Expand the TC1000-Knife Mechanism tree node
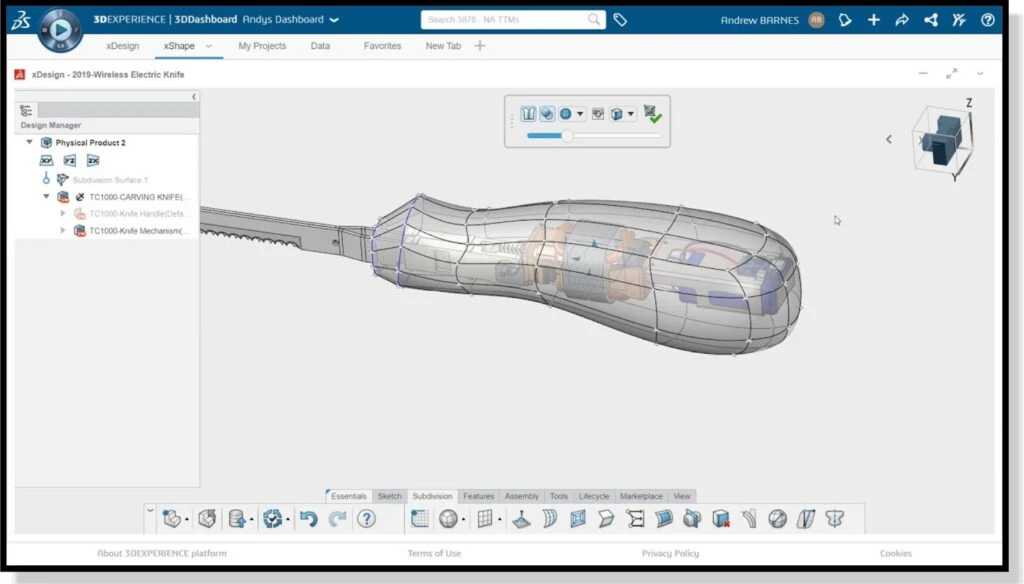Image resolution: width=1024 pixels, height=584 pixels. point(64,230)
